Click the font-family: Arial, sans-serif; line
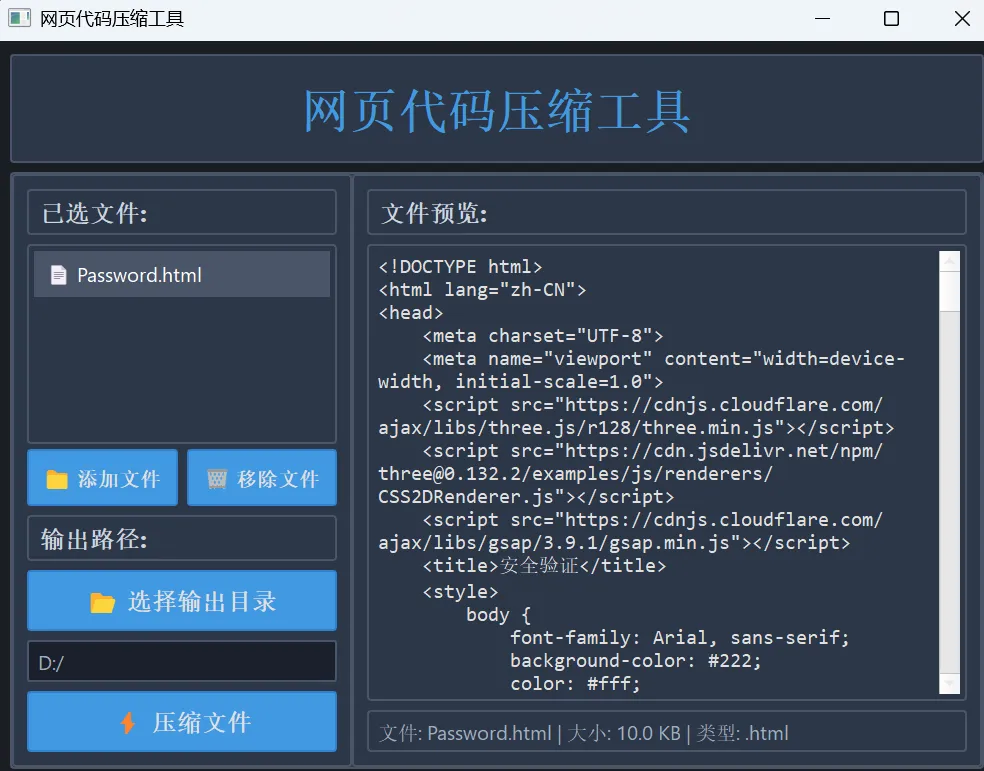Screen dimensions: 984x771 680,637
